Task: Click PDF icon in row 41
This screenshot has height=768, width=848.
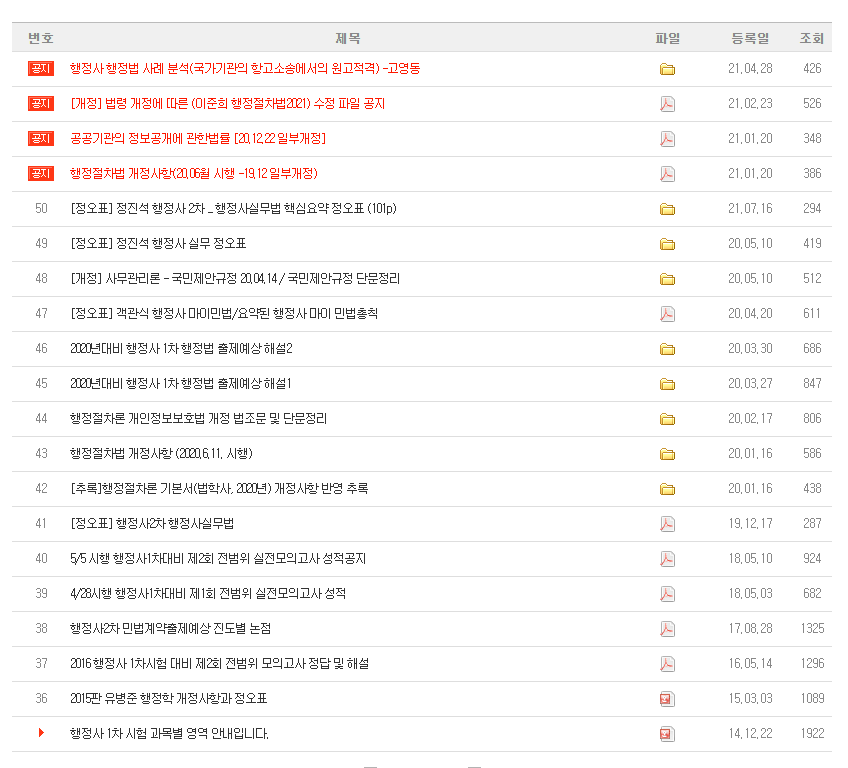Action: click(x=667, y=524)
